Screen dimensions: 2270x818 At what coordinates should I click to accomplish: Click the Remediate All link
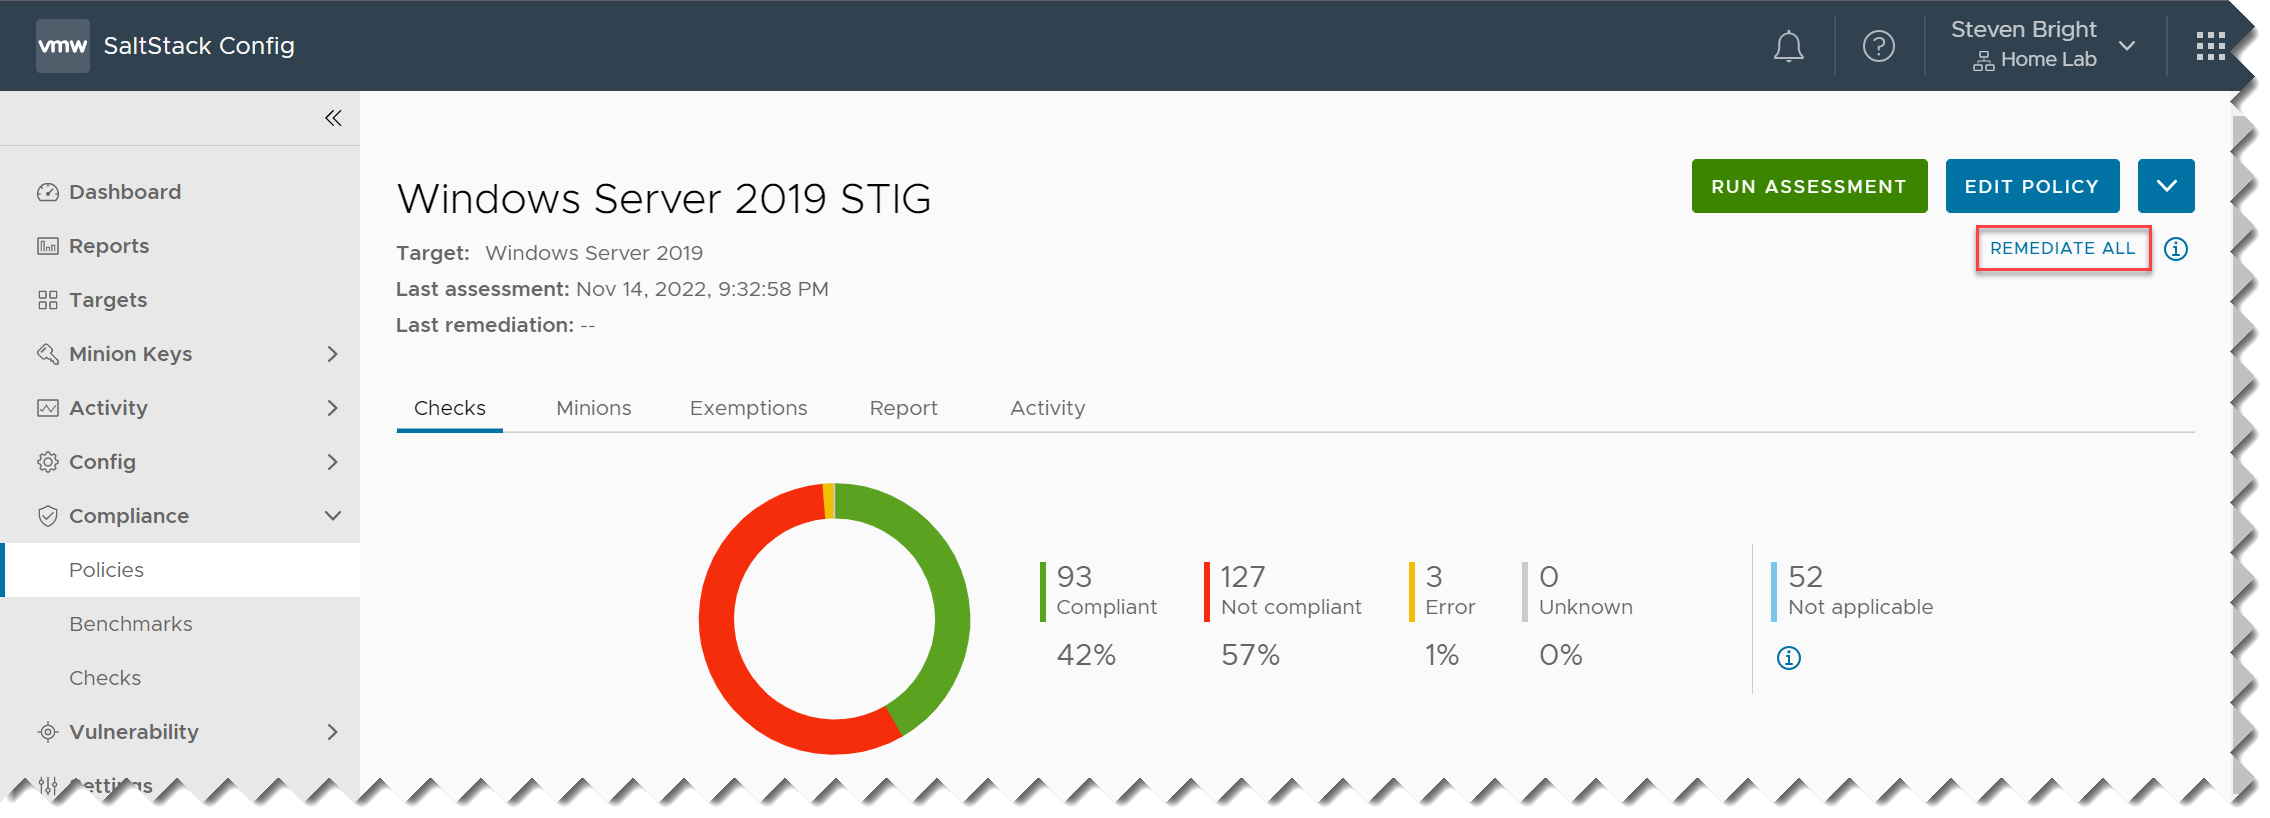click(2062, 248)
